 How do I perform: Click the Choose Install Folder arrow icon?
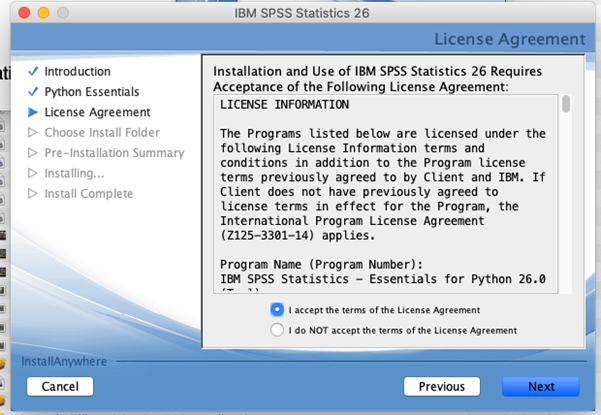[x=33, y=133]
